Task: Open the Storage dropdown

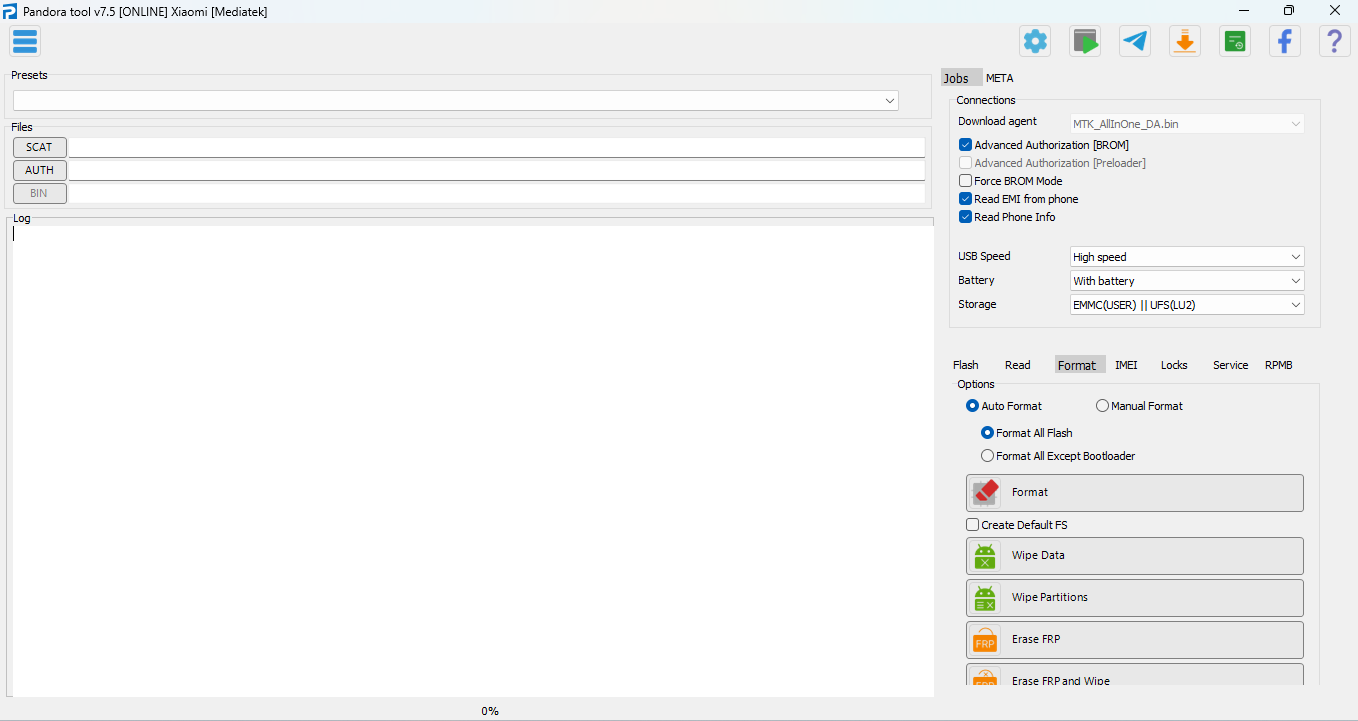Action: [1187, 305]
